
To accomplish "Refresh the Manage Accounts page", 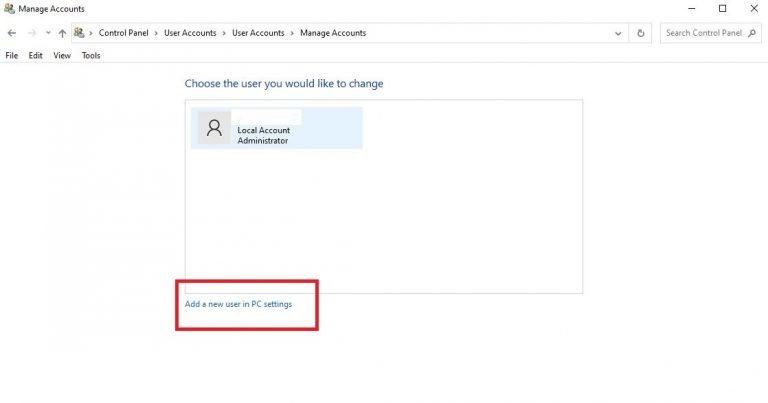I will coord(641,33).
